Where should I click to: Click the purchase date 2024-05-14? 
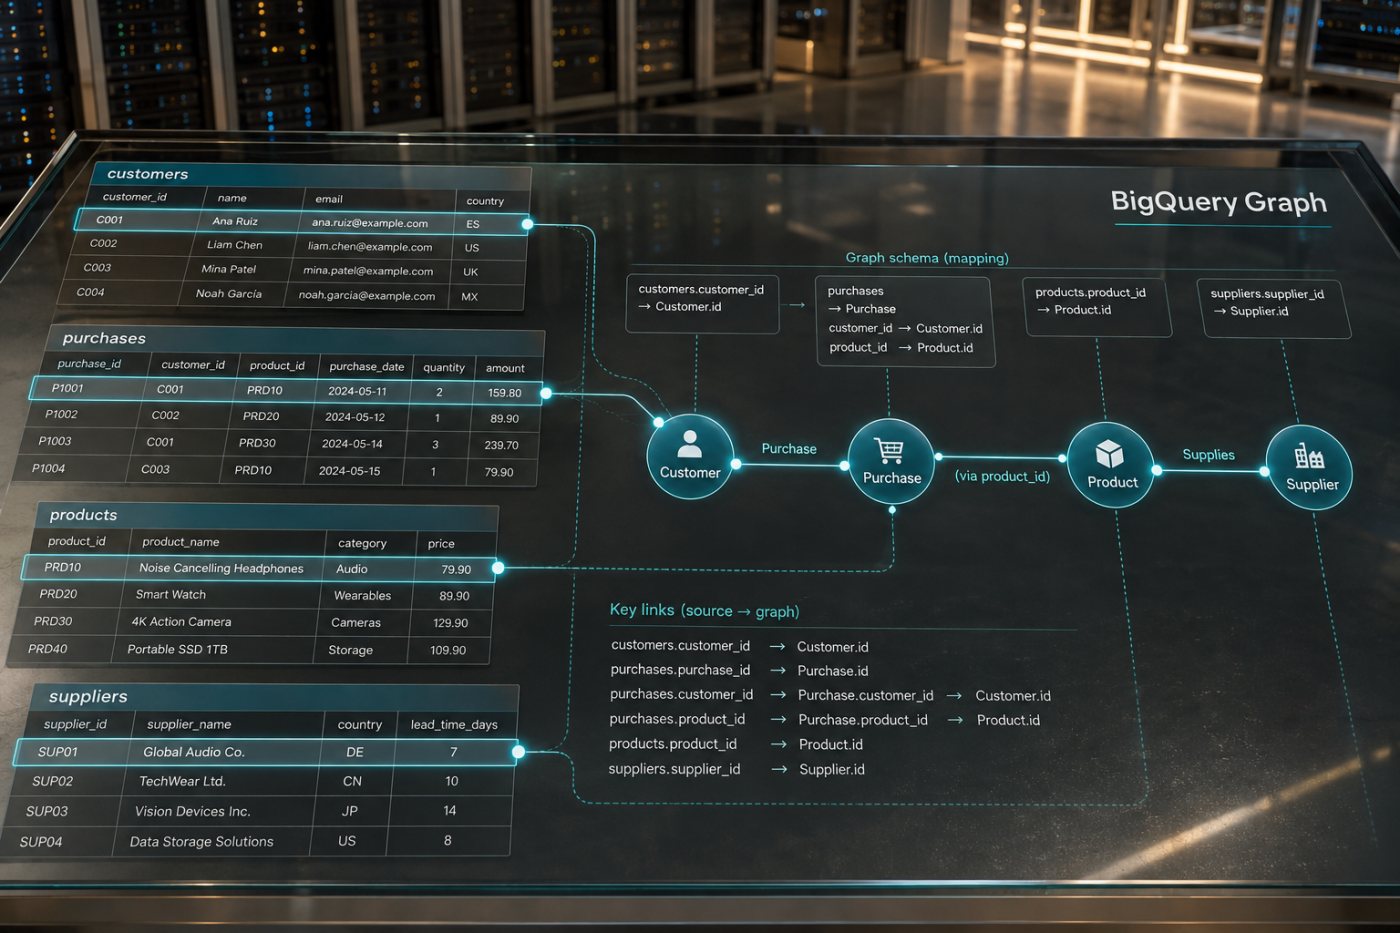pos(352,443)
